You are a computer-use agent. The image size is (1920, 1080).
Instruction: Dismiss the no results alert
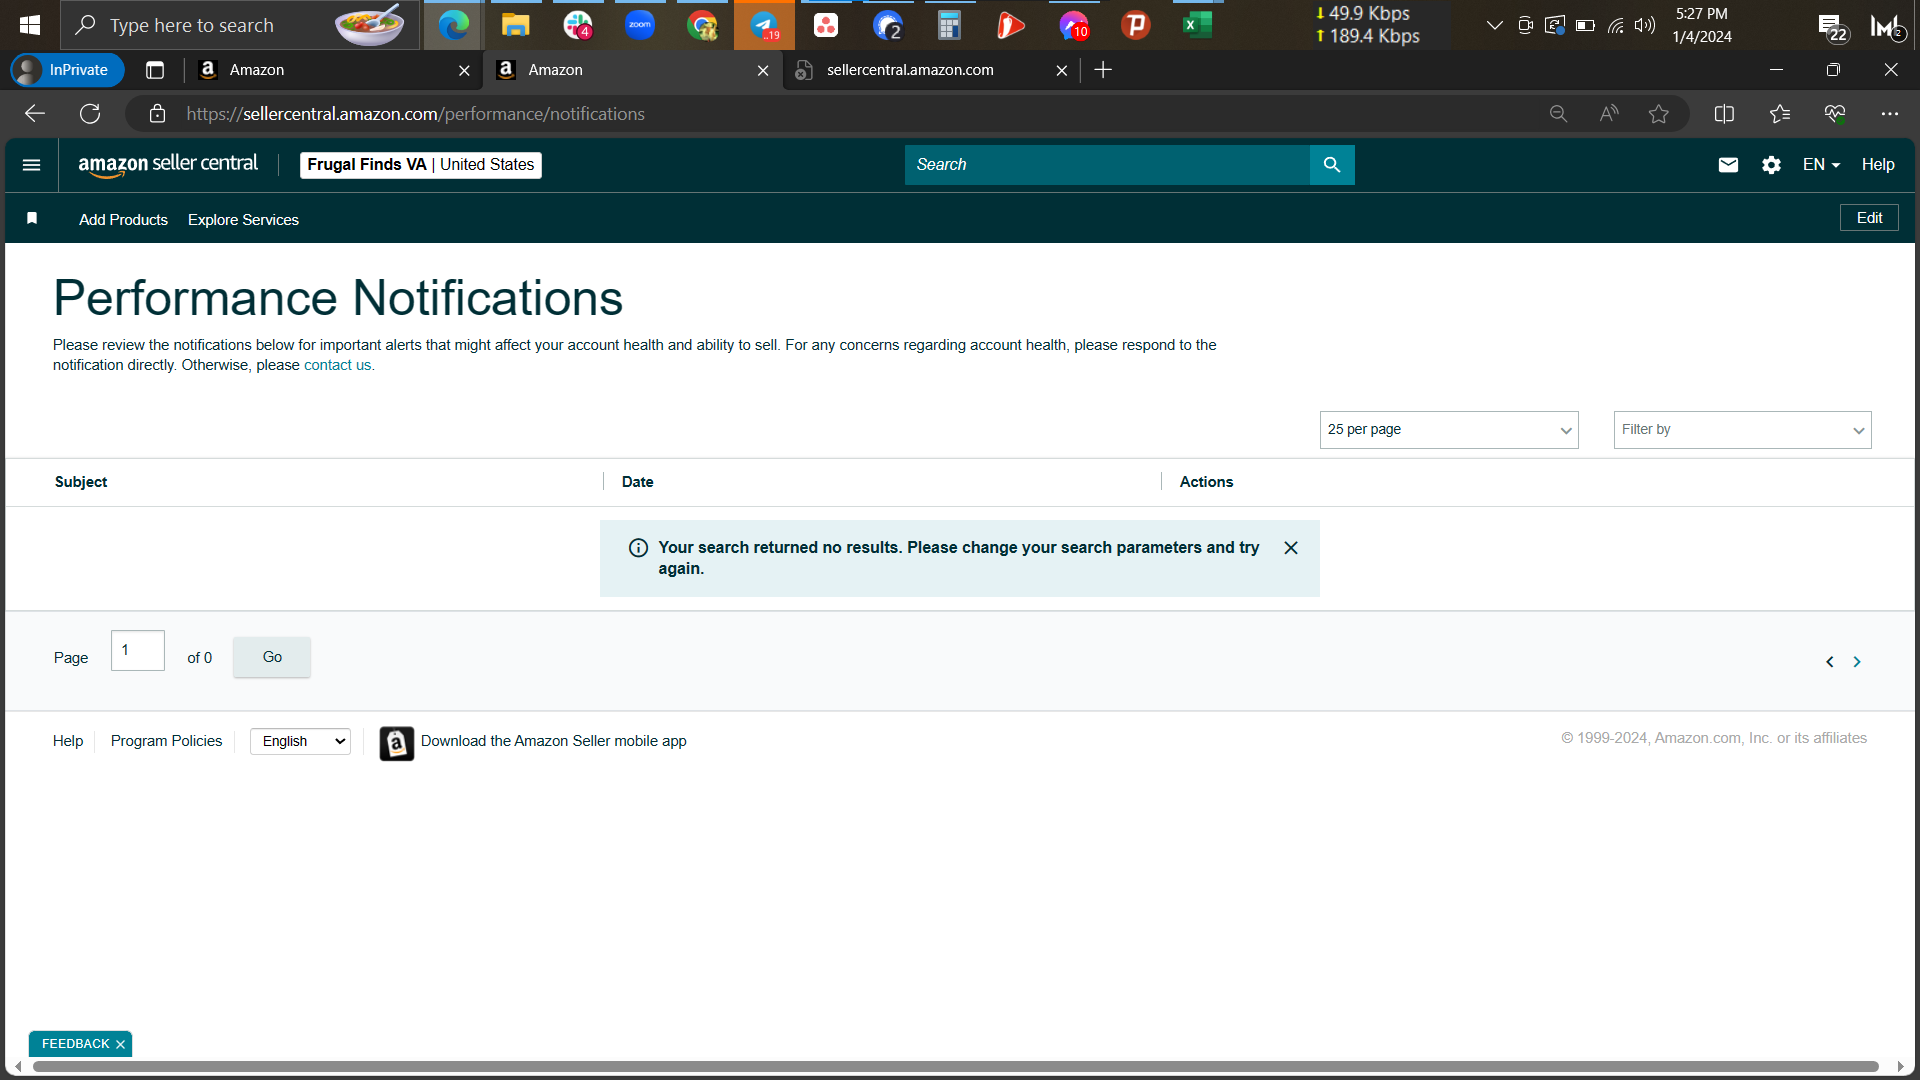tap(1291, 548)
